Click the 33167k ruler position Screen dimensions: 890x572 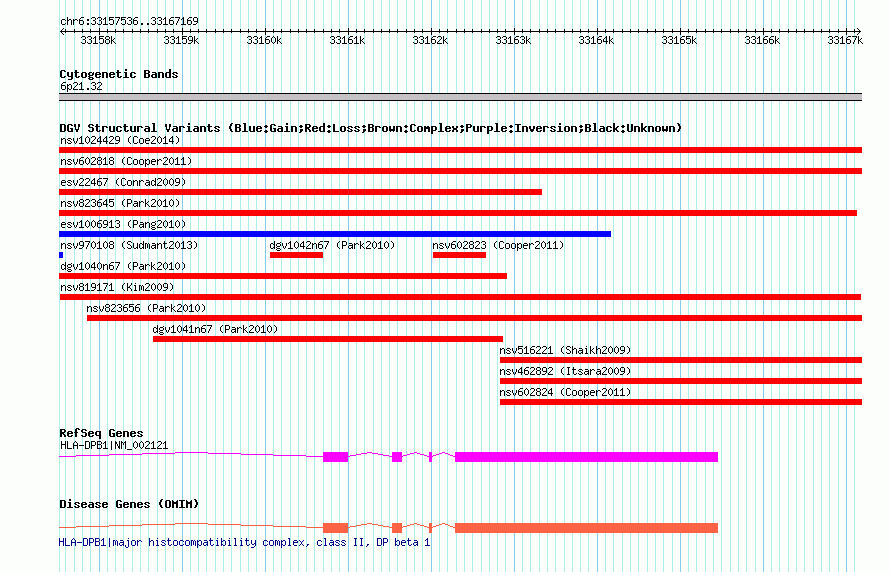pyautogui.click(x=845, y=40)
